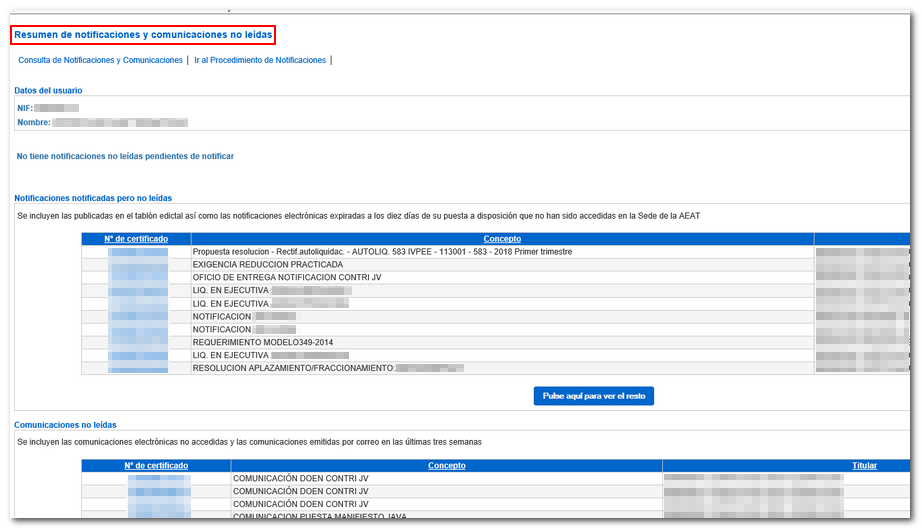Go to Ir al Procedimiento de Notificaciones
Viewport: 921px width, 529px height.
260,61
